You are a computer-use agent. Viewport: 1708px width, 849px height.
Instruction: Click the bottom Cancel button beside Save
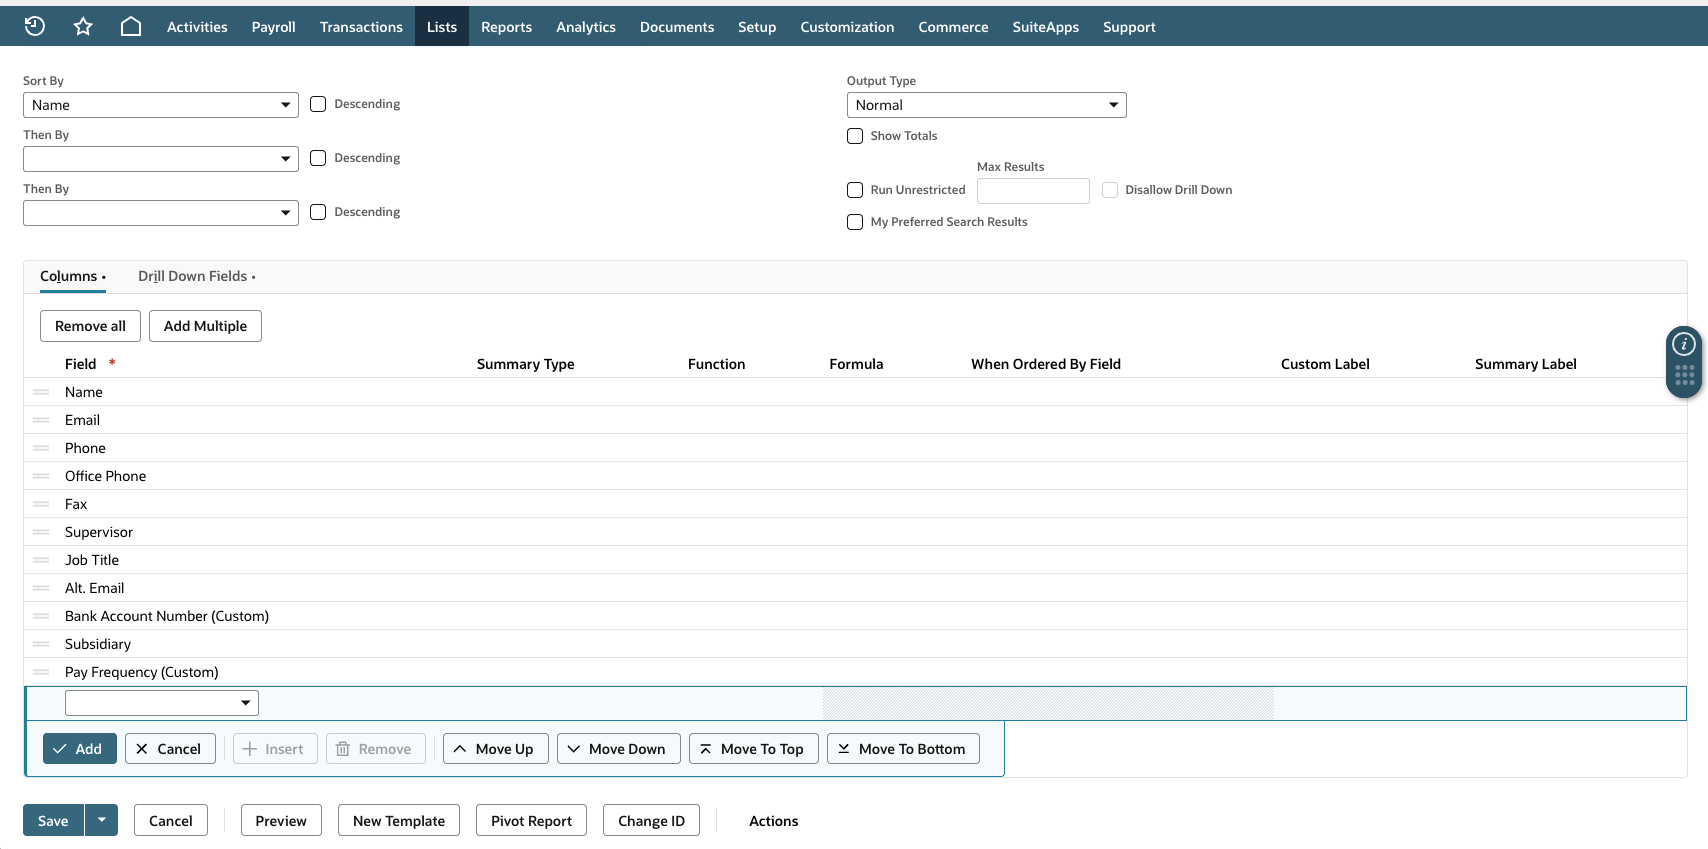click(171, 820)
